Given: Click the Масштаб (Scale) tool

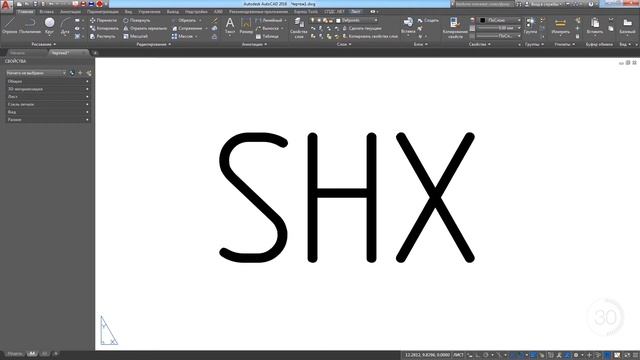Looking at the screenshot, I should pos(136,36).
